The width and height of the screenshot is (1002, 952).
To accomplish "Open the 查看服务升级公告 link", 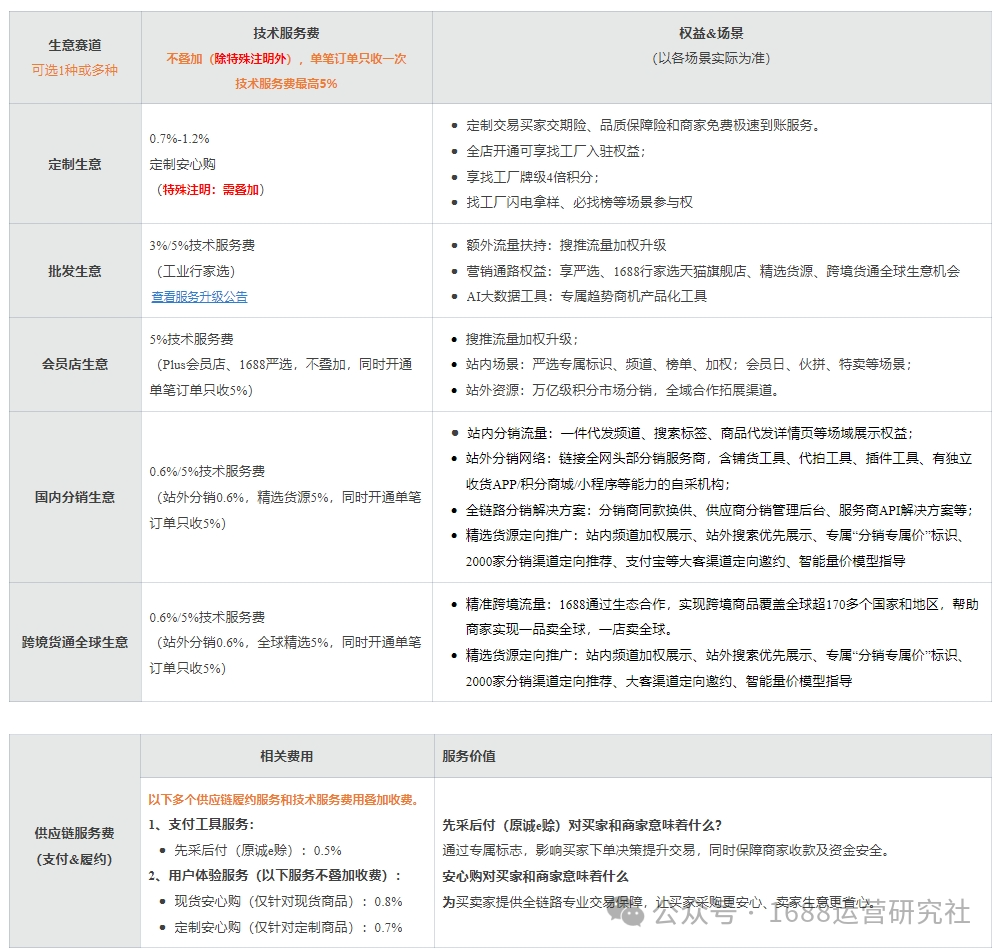I will (199, 296).
